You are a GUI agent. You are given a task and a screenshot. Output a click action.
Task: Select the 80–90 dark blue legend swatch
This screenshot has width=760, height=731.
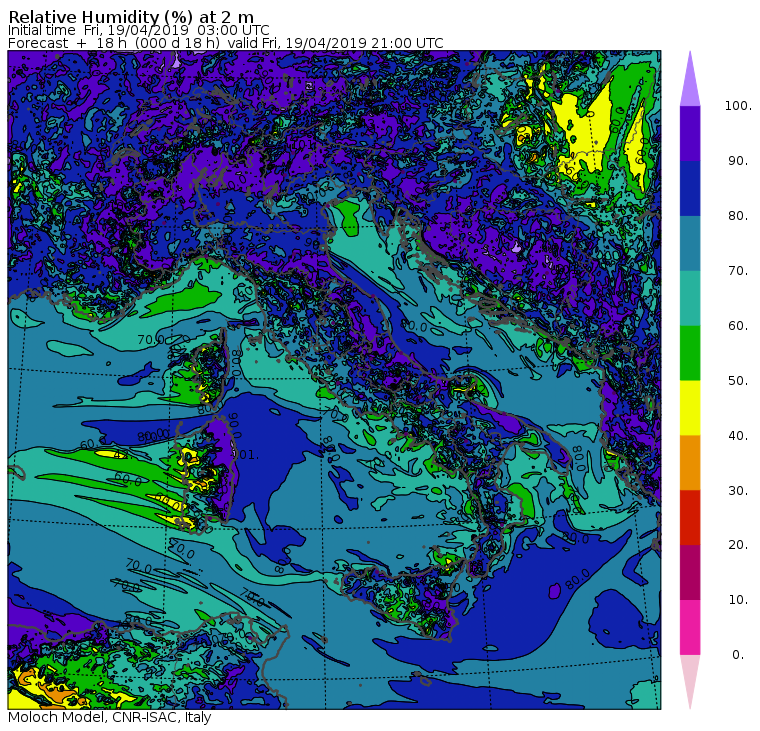(690, 188)
